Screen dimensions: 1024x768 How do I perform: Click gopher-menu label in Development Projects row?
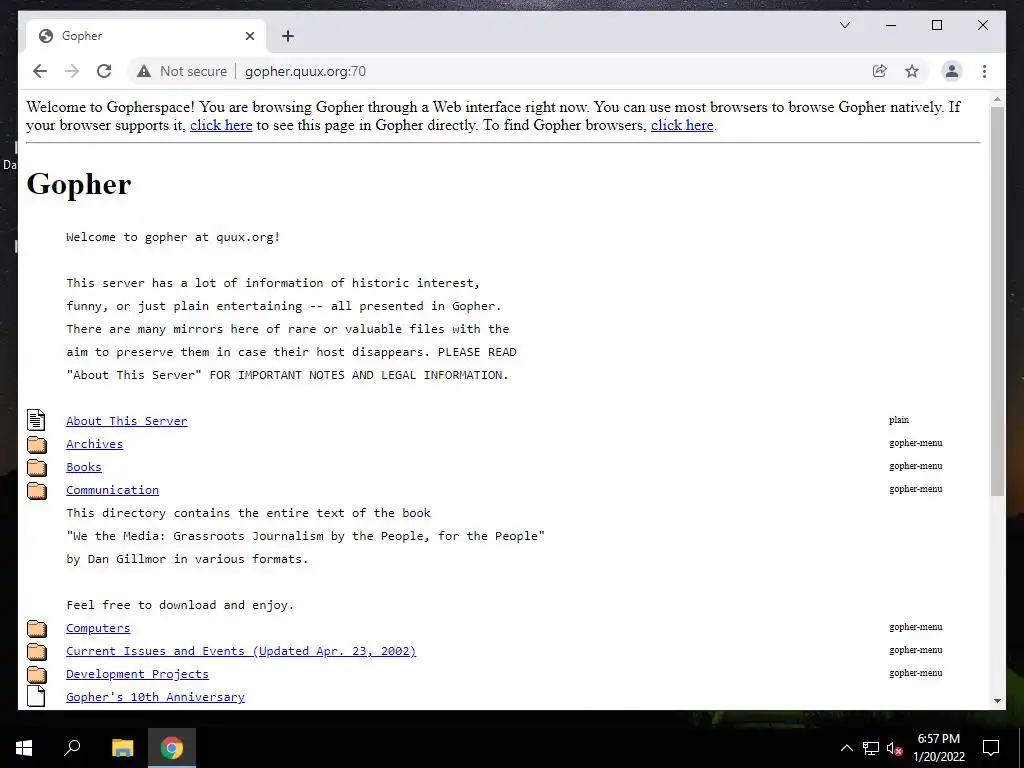(x=916, y=673)
